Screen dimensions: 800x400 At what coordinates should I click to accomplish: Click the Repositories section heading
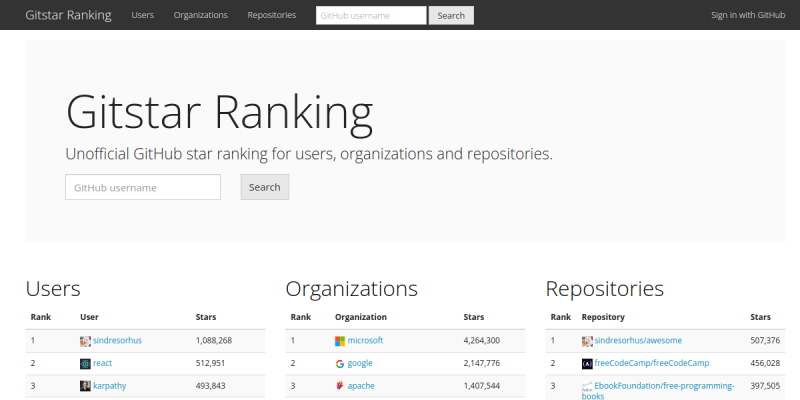pyautogui.click(x=605, y=289)
